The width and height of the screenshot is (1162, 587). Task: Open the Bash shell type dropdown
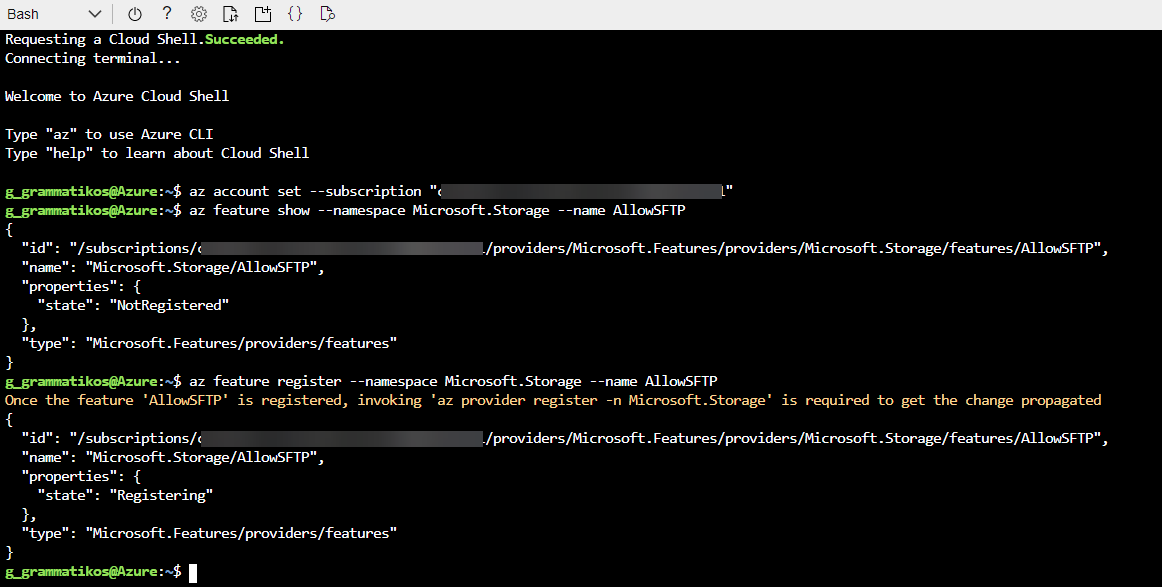pos(53,14)
